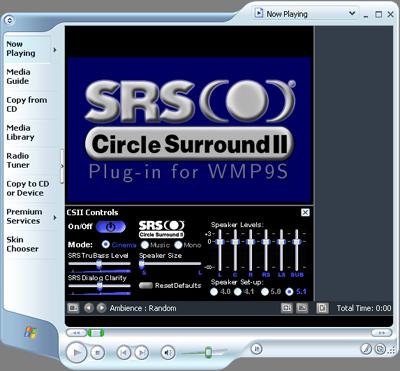The image size is (400, 371).
Task: Click the taskbar toggle handle beside Radio Tuner
Action: 62,166
